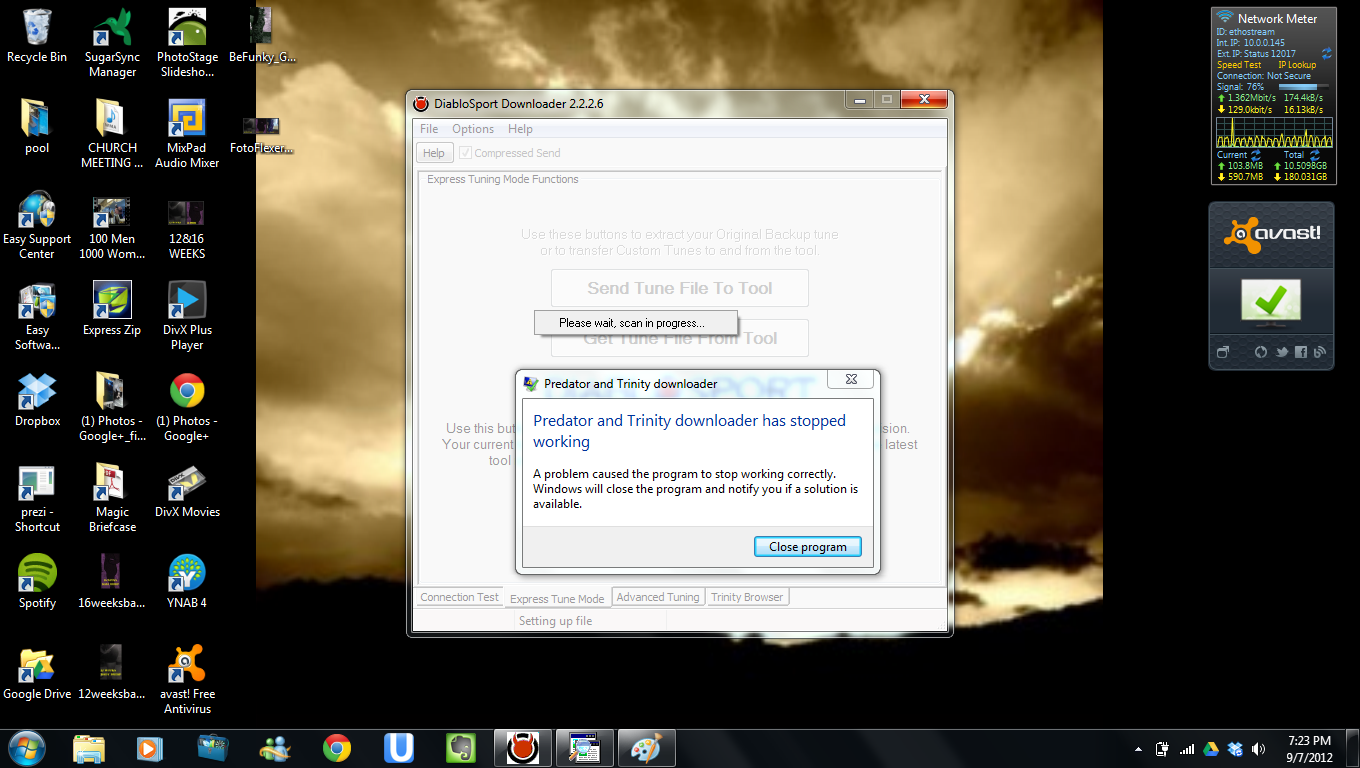The height and width of the screenshot is (768, 1360).
Task: Open the Help menu in the menu bar
Action: click(520, 129)
